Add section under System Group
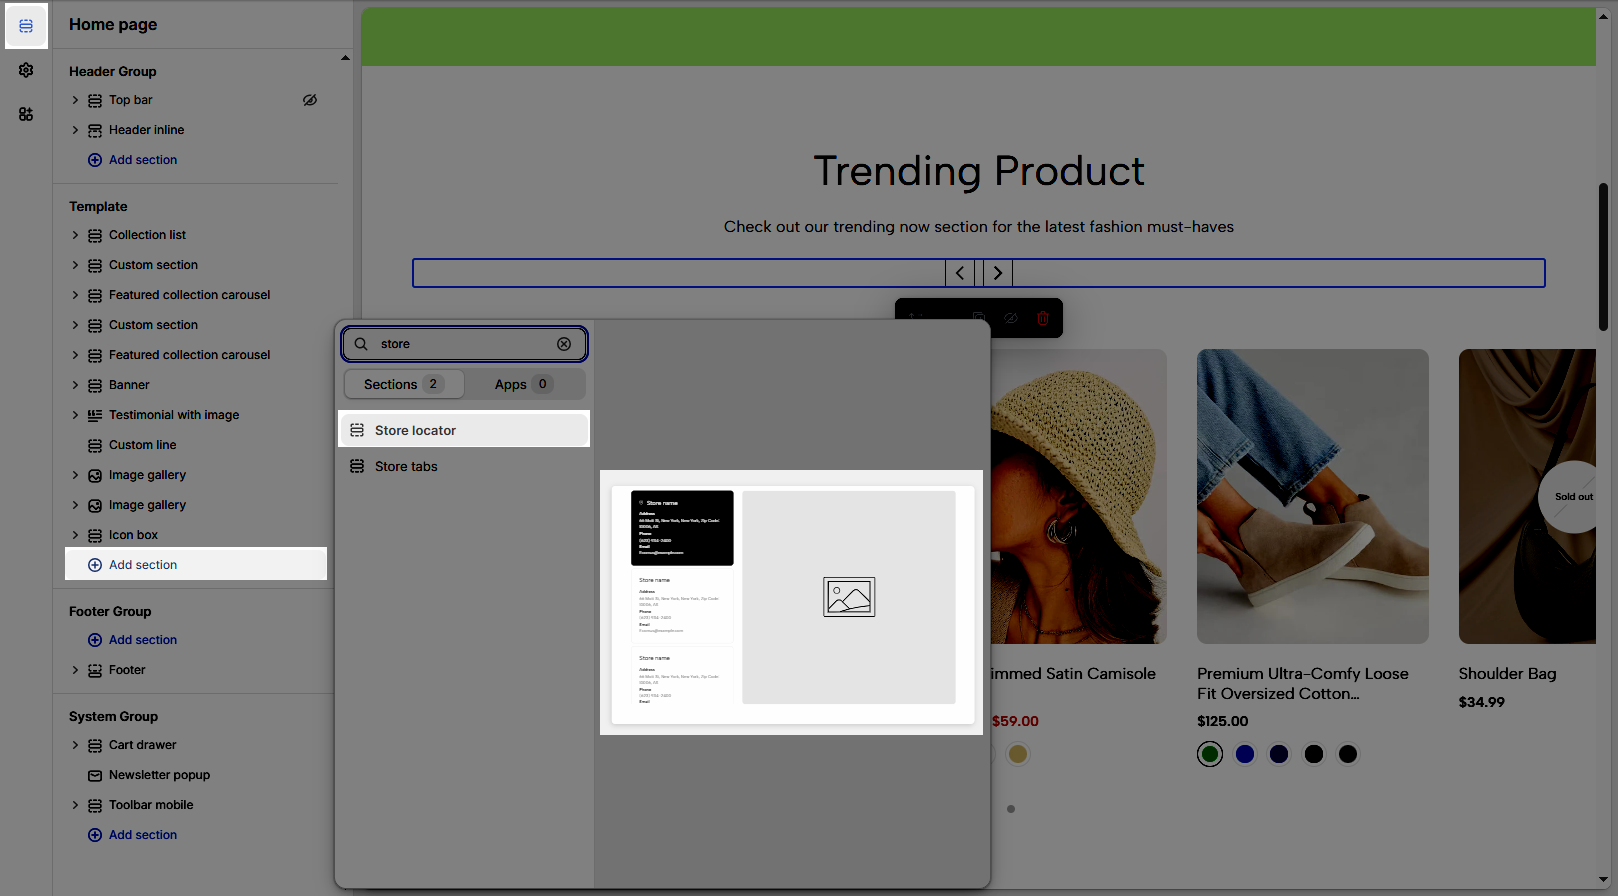Viewport: 1618px width, 896px height. coord(133,835)
